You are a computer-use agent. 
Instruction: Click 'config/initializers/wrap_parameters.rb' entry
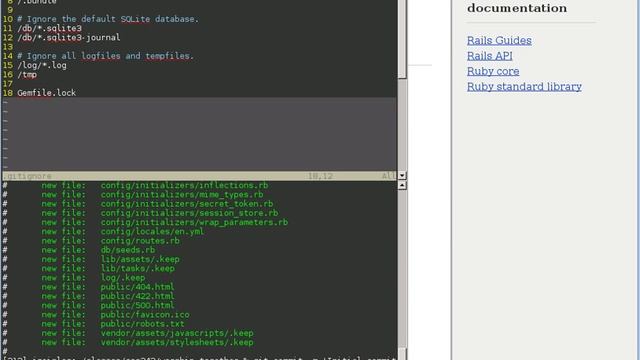(x=194, y=222)
